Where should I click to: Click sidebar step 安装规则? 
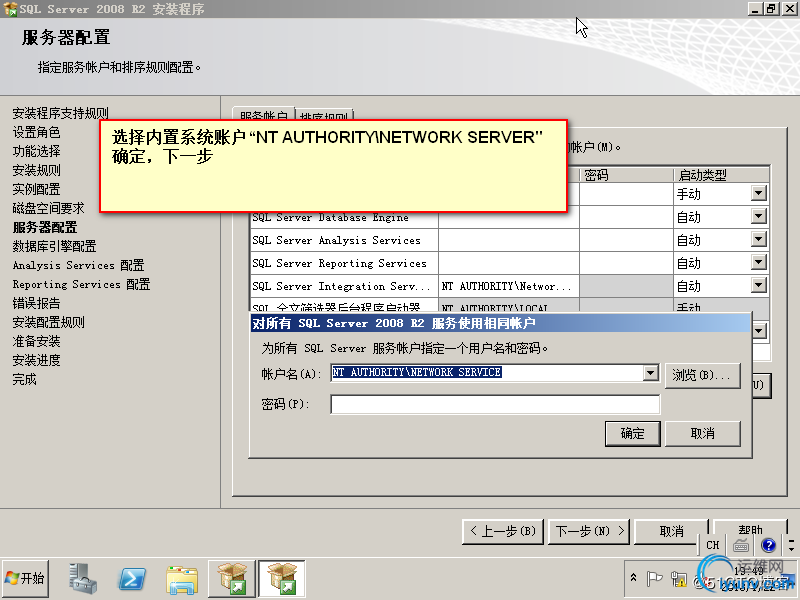pos(36,170)
